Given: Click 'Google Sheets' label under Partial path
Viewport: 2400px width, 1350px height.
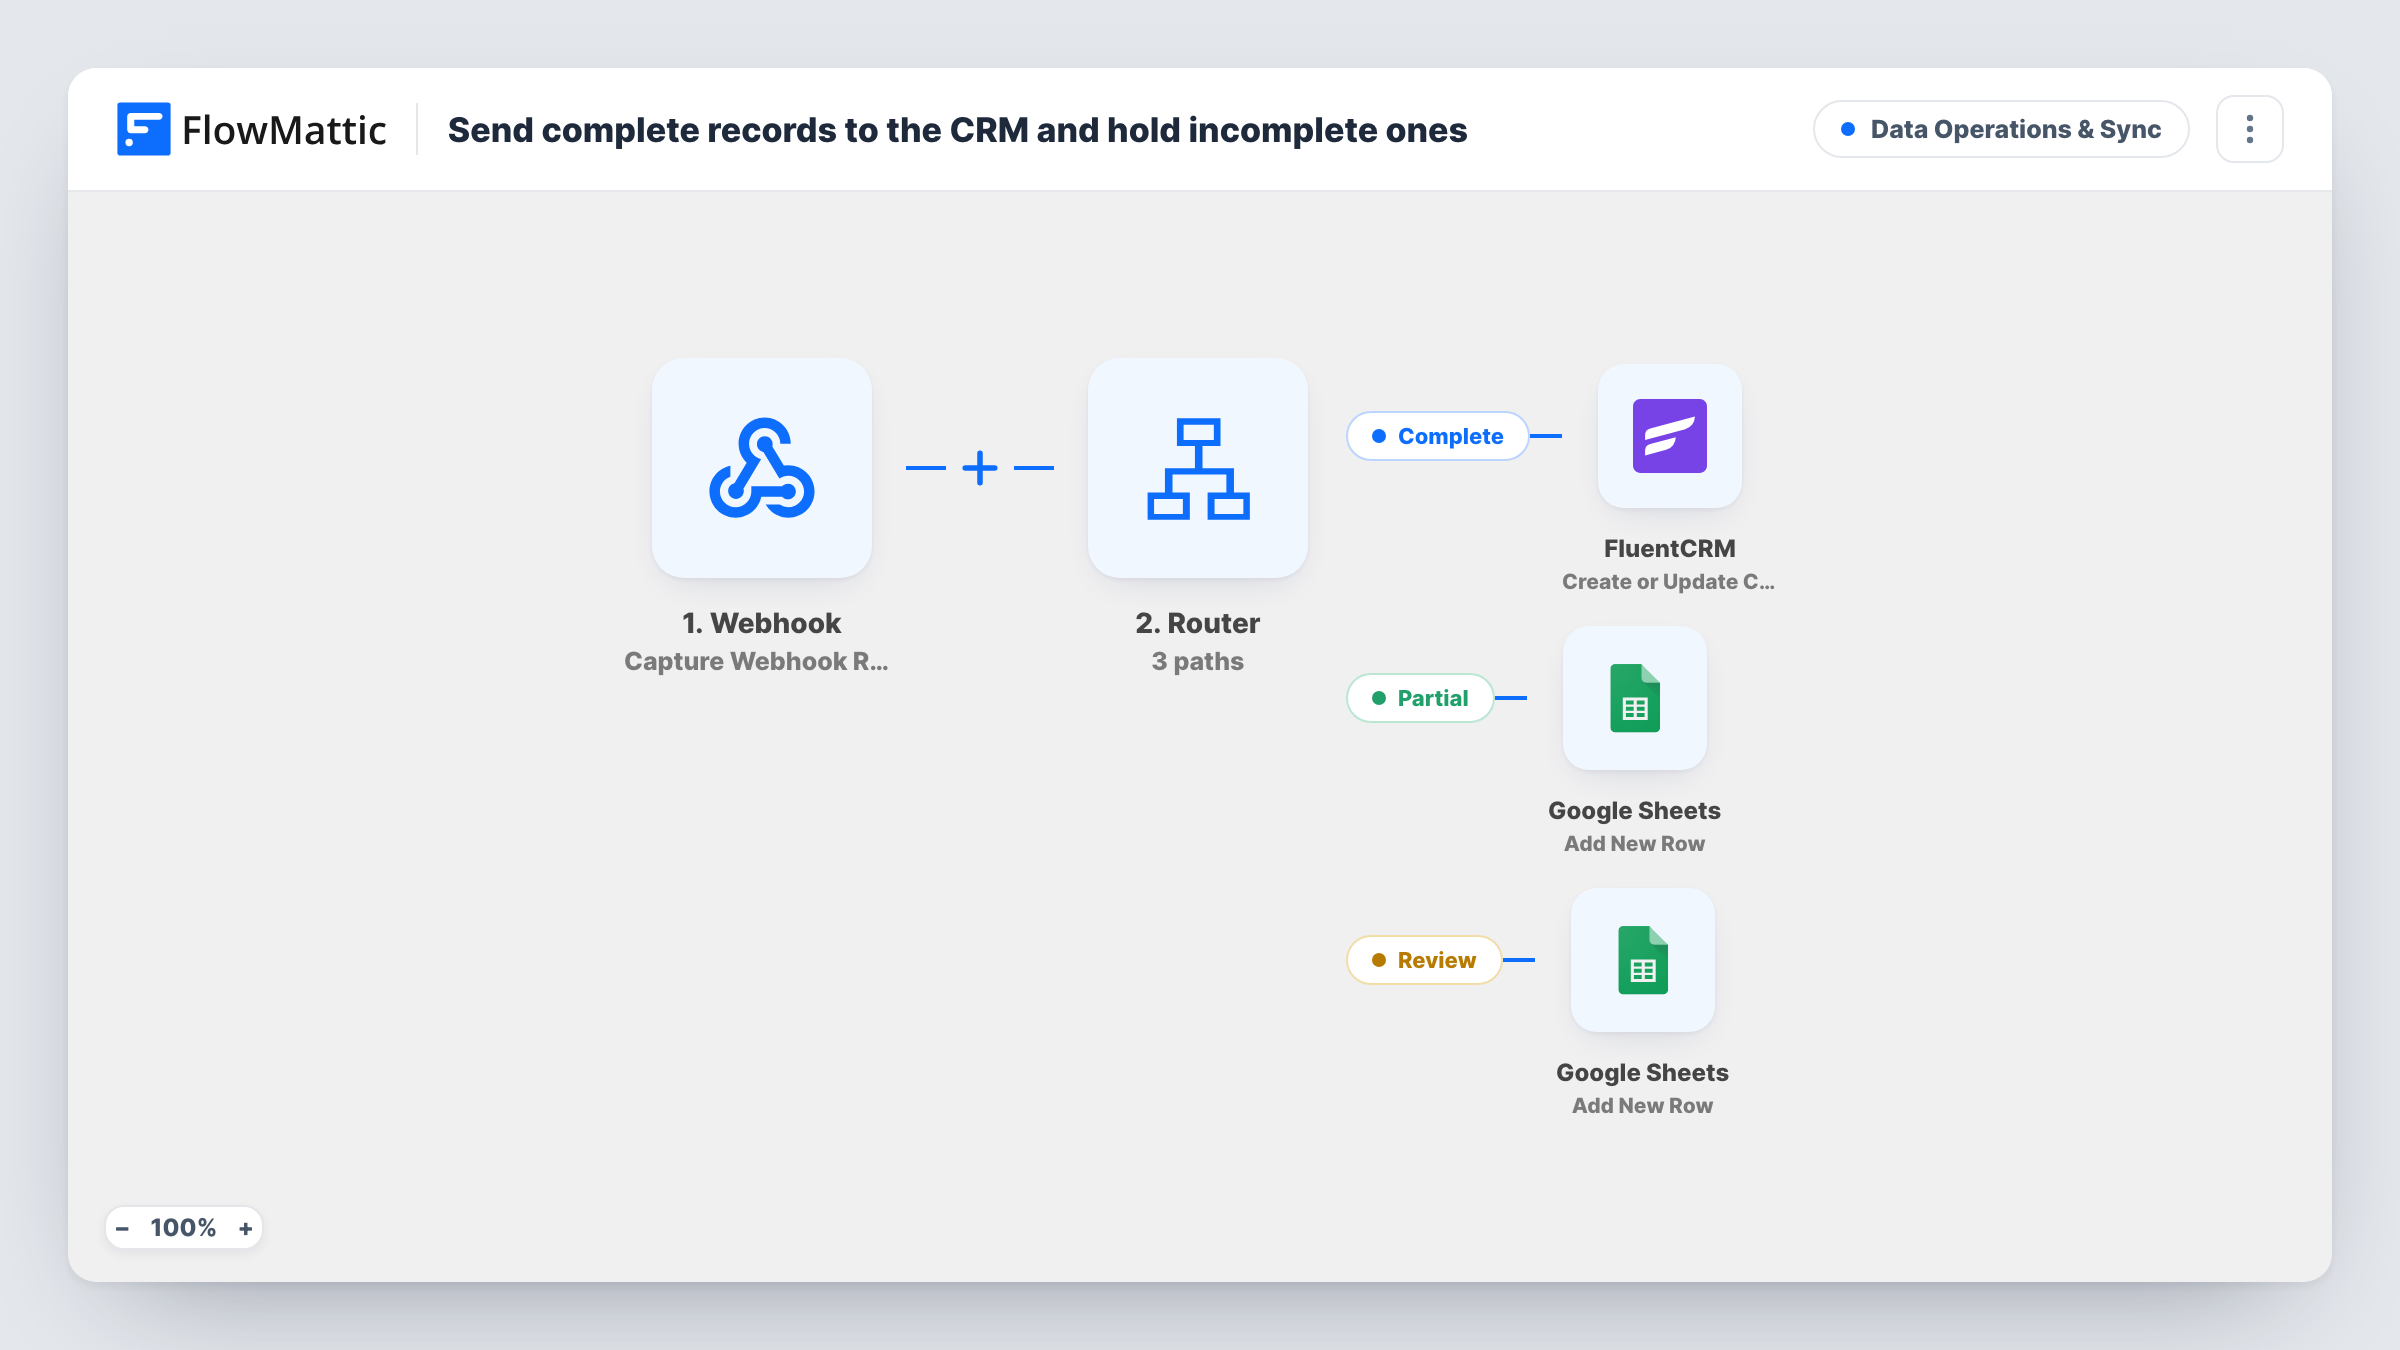Looking at the screenshot, I should [1634, 810].
